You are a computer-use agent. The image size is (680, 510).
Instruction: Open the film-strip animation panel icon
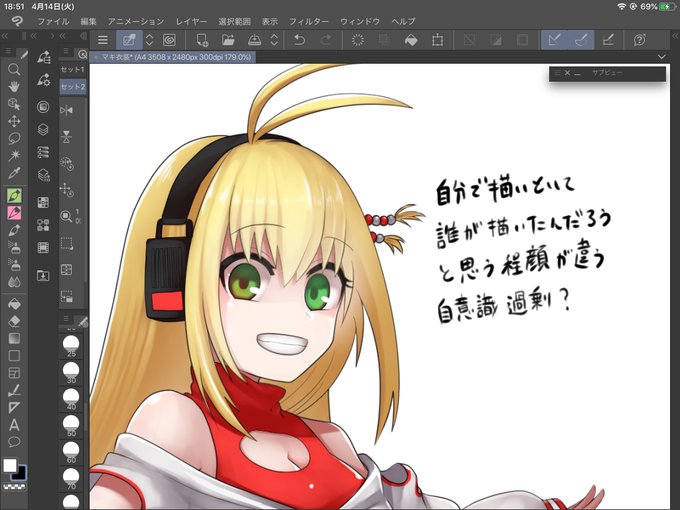[x=43, y=248]
